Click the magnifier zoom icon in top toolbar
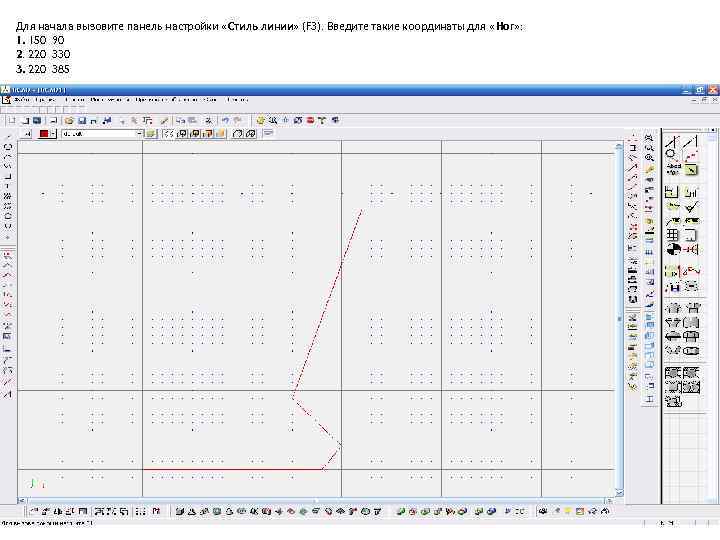This screenshot has height=540, width=720. [273, 120]
